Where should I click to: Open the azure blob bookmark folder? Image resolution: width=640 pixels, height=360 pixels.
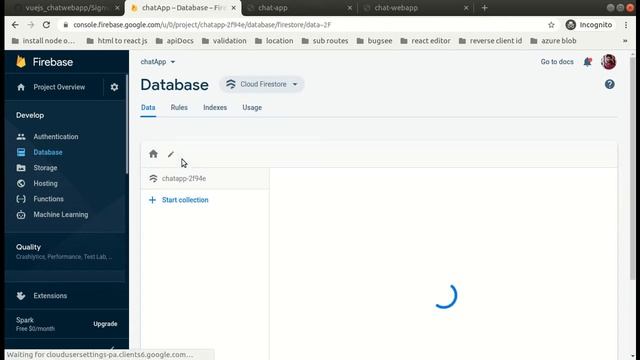point(553,41)
